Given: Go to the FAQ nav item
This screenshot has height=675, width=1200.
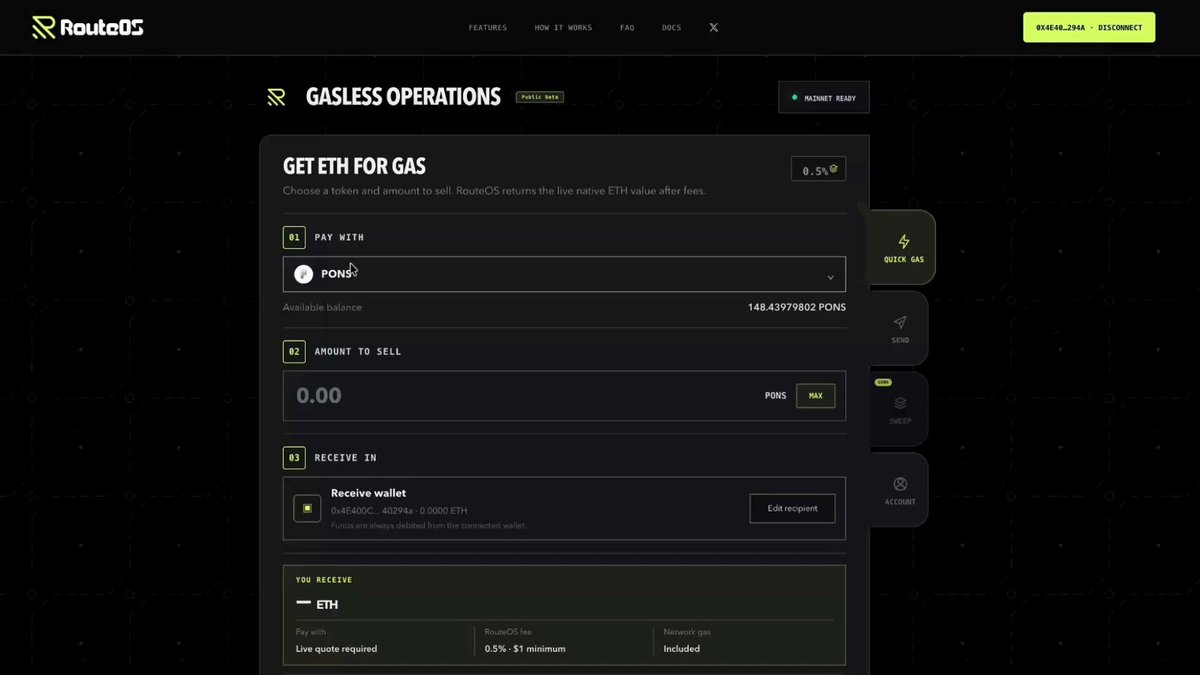Looking at the screenshot, I should [627, 28].
